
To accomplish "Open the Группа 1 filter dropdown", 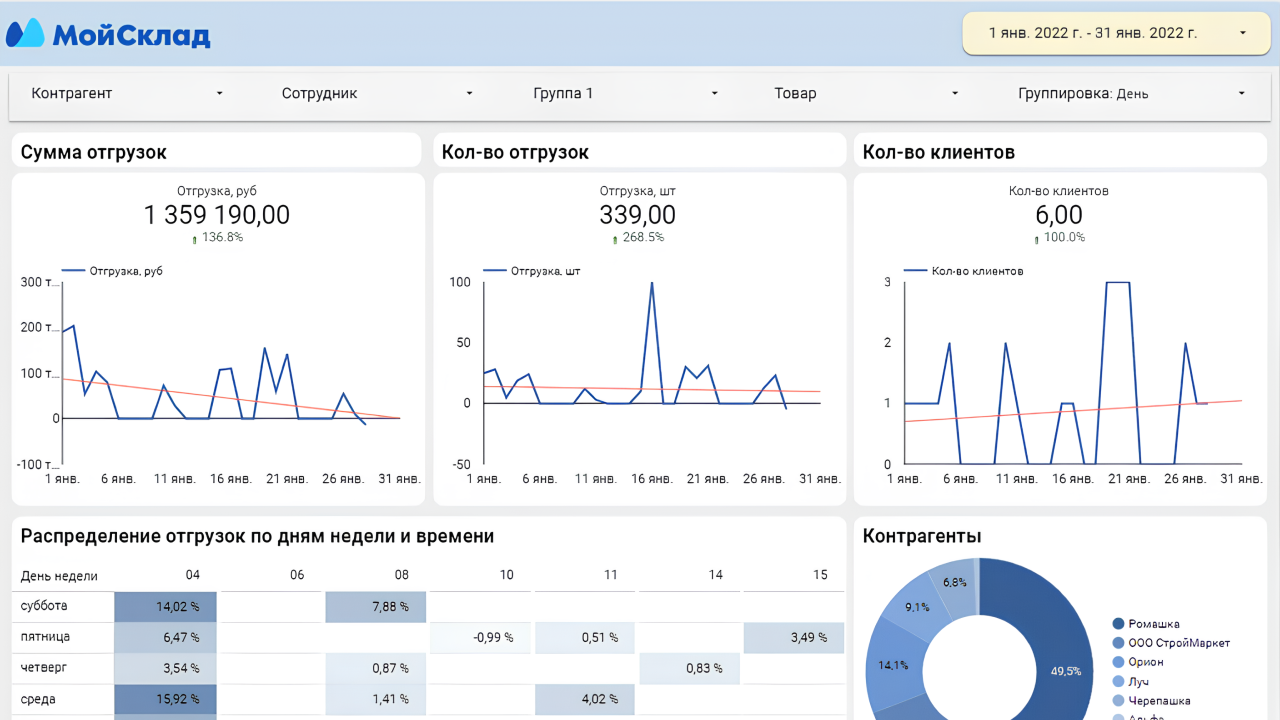I will point(626,93).
